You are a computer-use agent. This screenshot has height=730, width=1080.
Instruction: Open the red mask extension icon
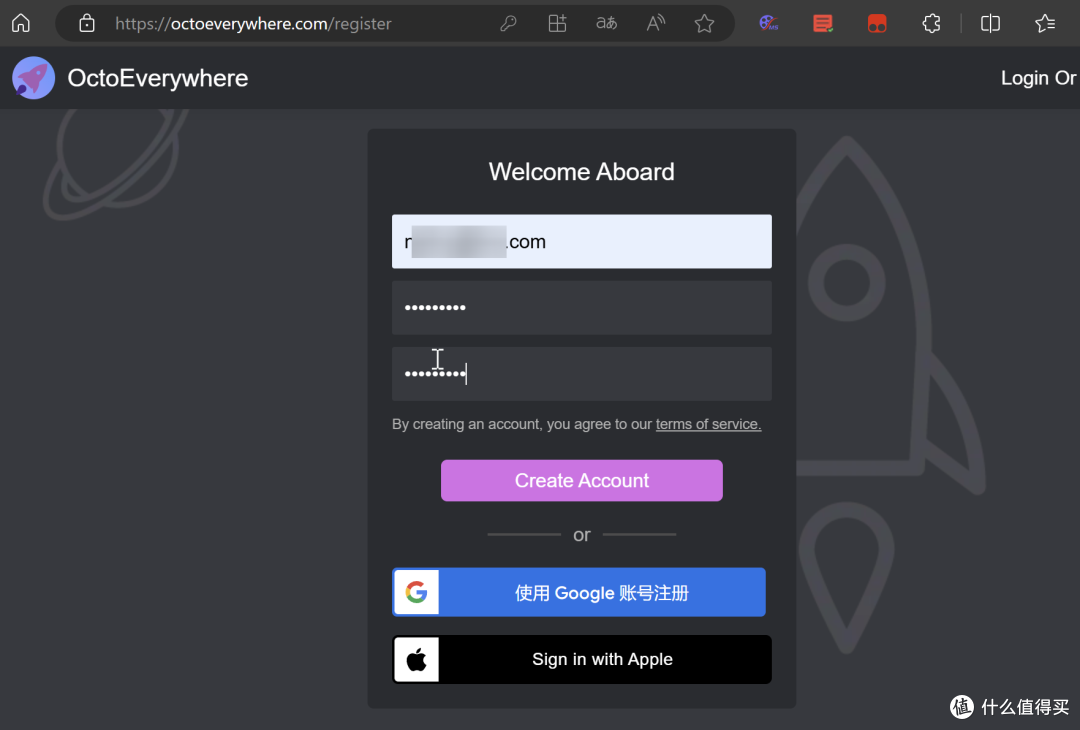877,23
